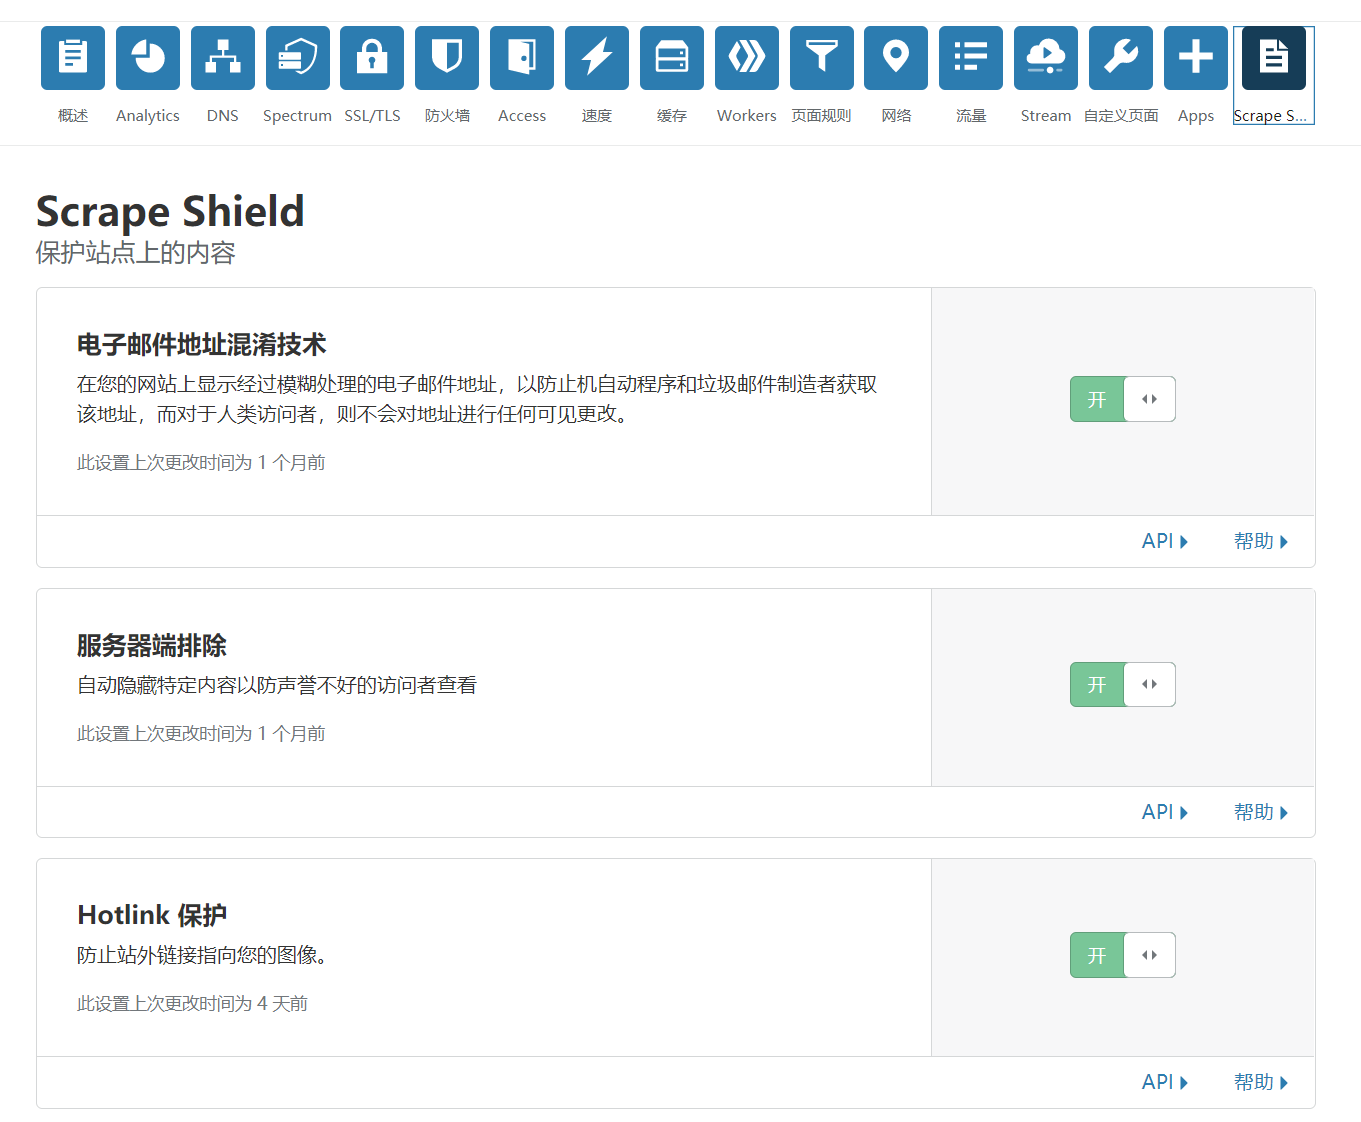The width and height of the screenshot is (1361, 1122).
Task: Open the 缓存 cache drive icon
Action: pos(672,58)
